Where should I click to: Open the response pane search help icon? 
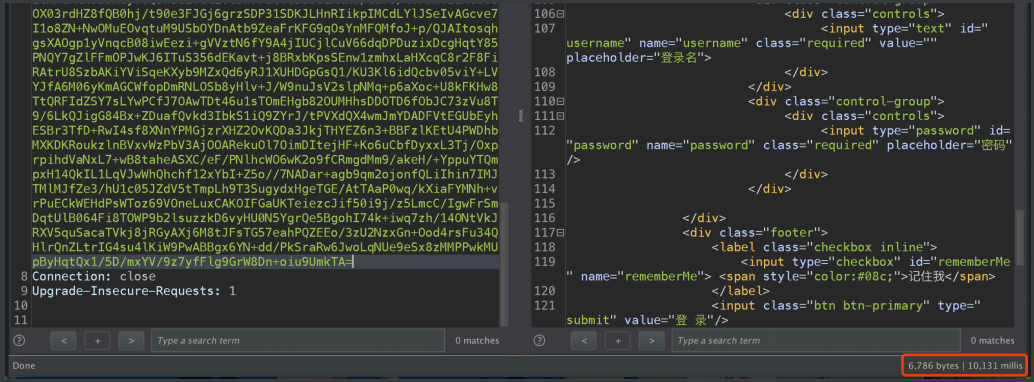click(539, 340)
